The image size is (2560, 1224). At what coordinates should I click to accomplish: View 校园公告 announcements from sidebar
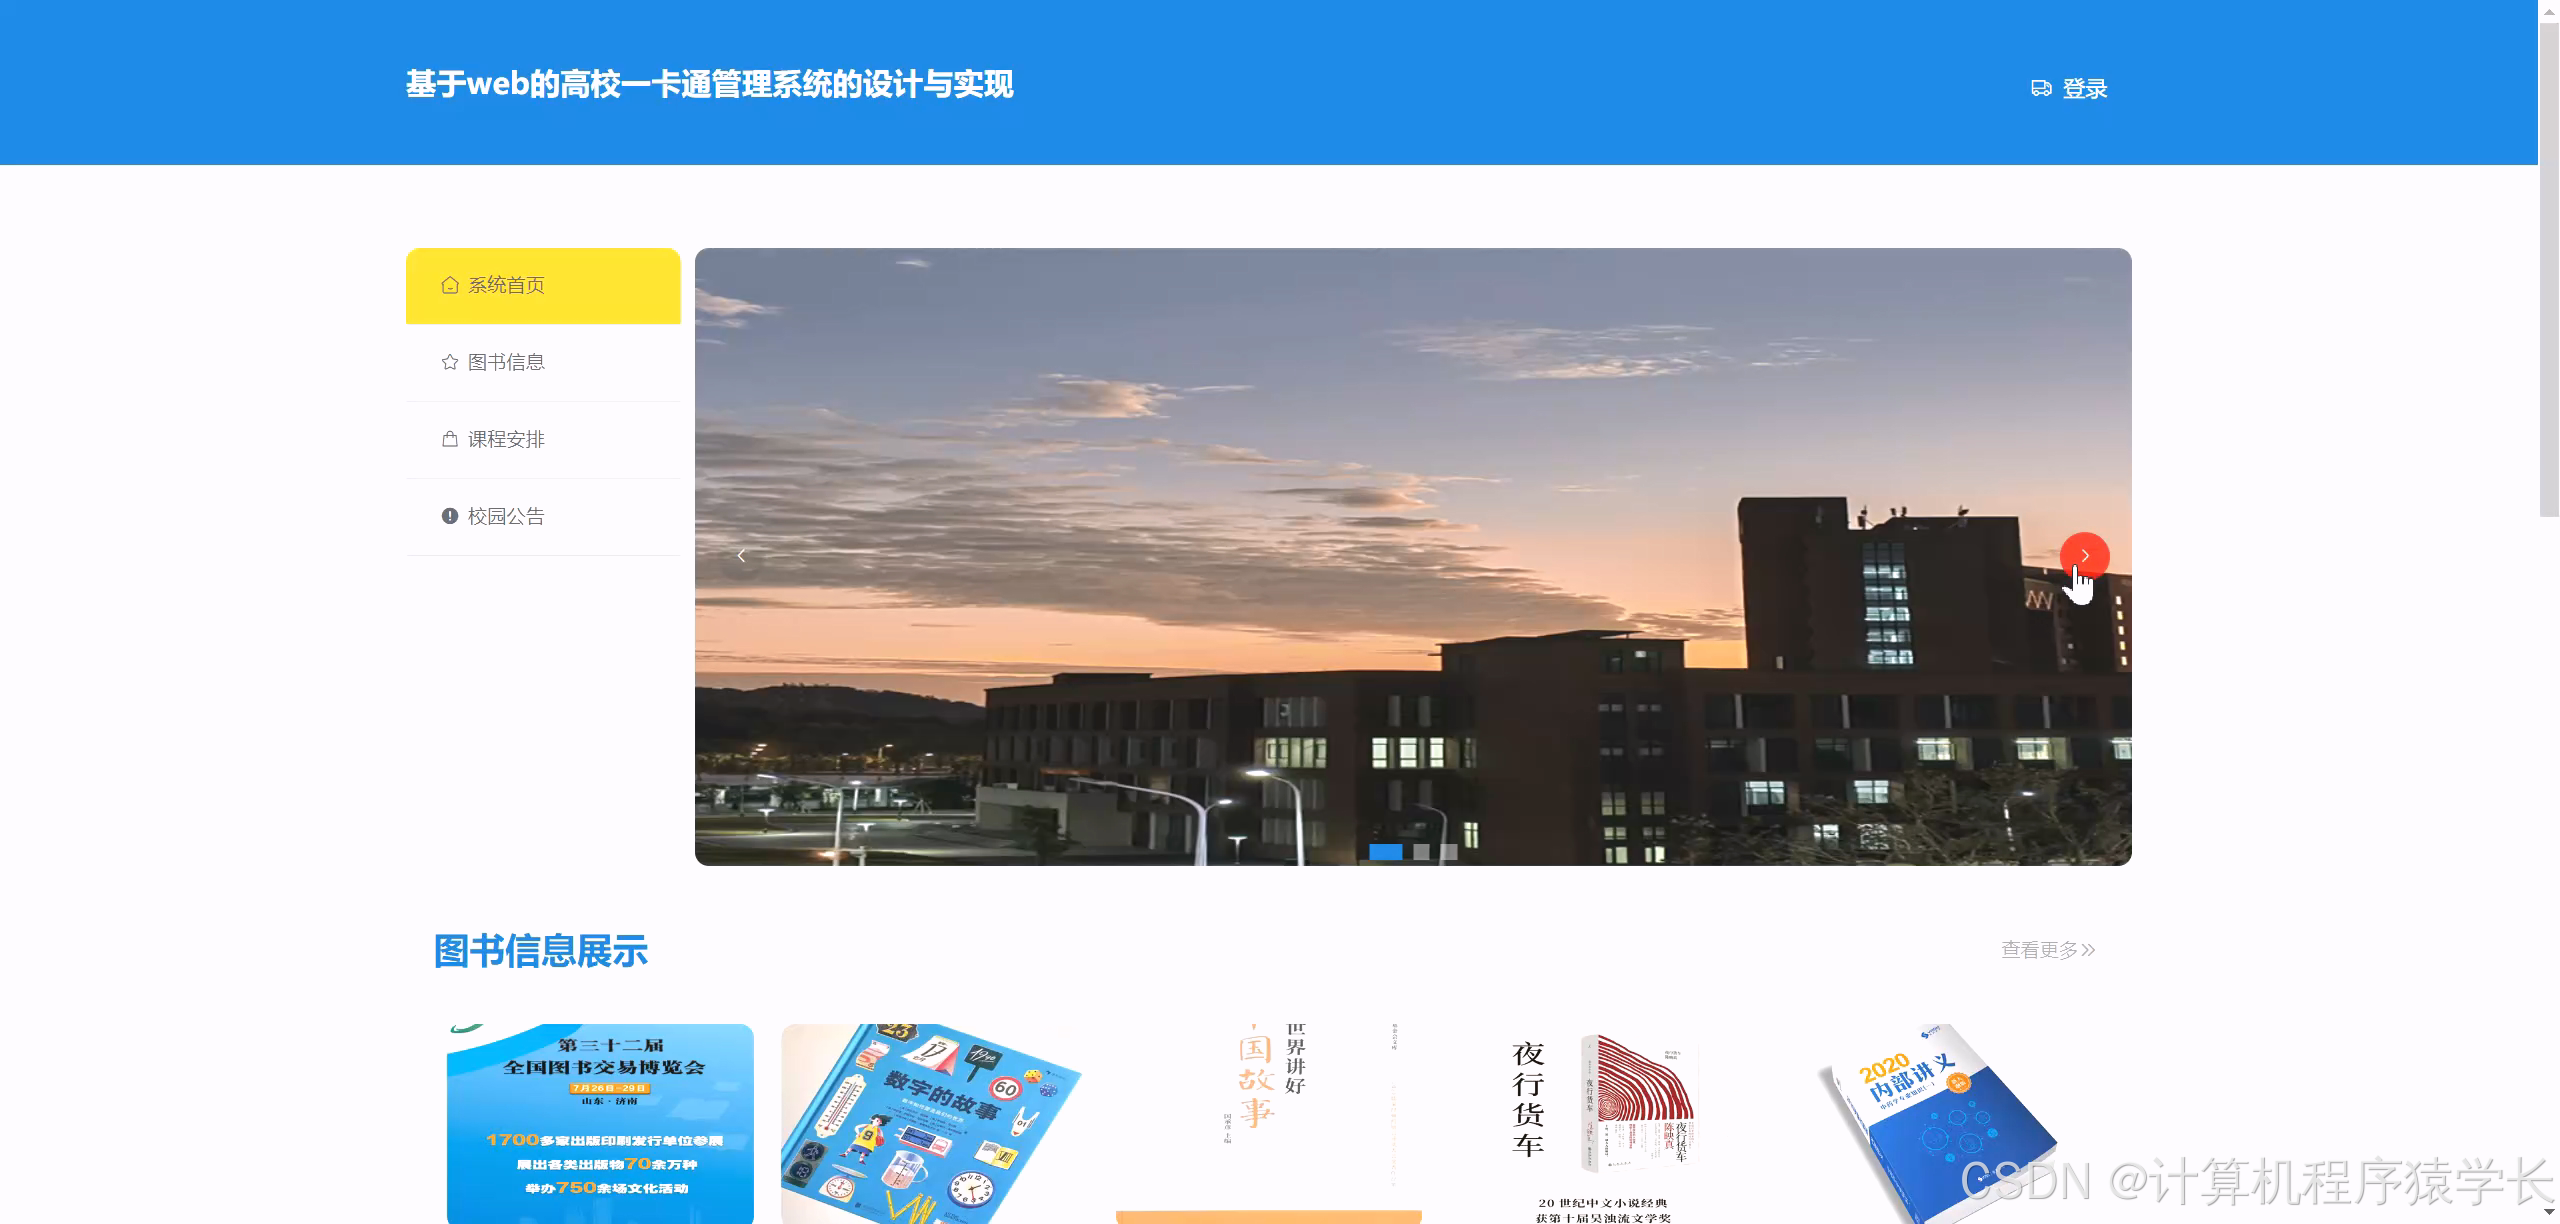click(x=505, y=516)
